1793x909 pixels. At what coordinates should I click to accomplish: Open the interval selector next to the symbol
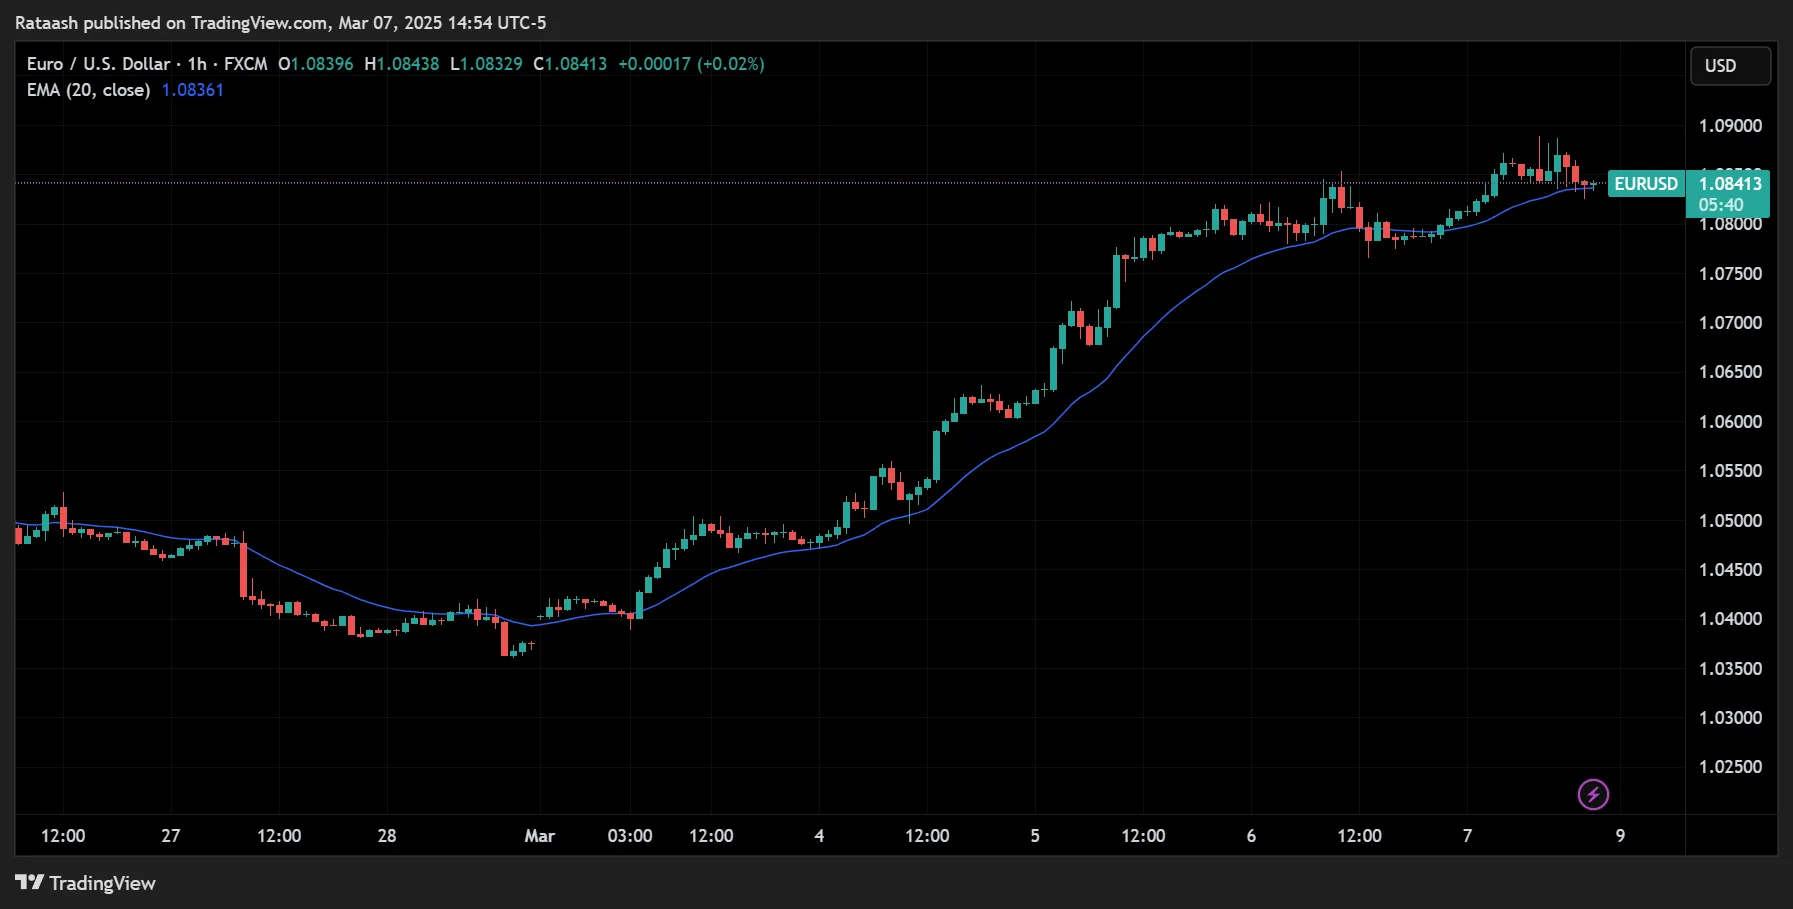click(x=196, y=63)
